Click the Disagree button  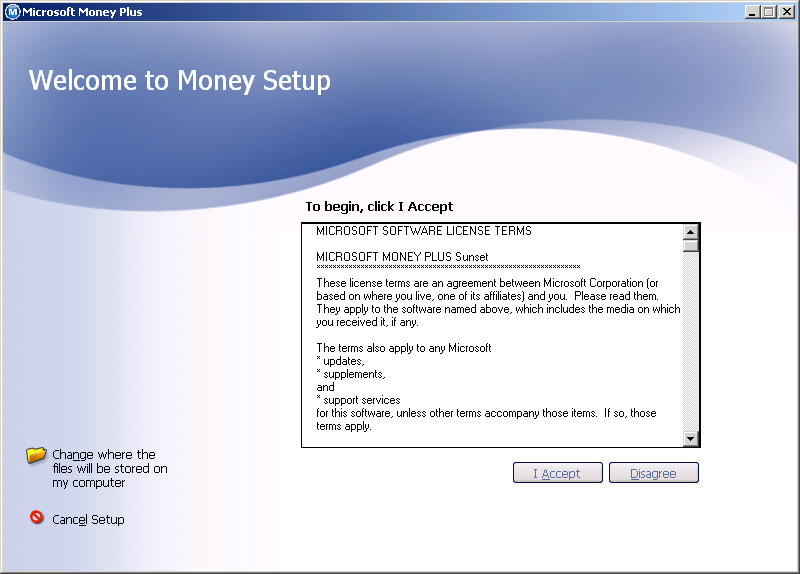click(654, 472)
